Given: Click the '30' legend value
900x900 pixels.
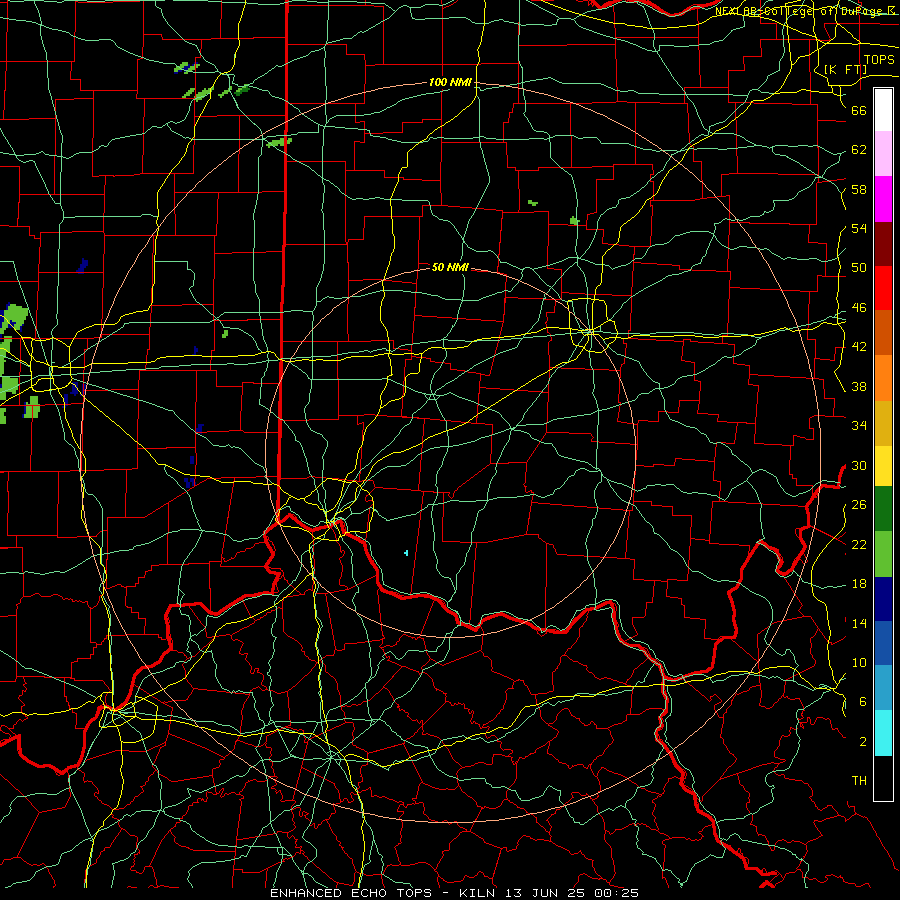Looking at the screenshot, I should [859, 465].
